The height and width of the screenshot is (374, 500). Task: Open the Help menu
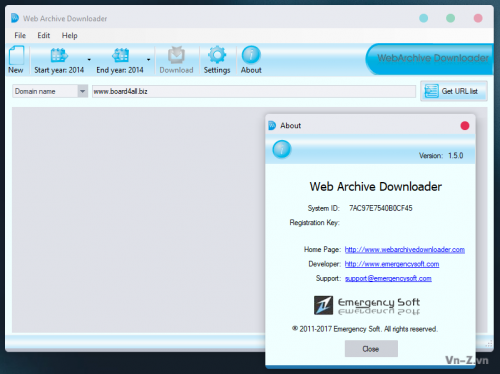(70, 35)
